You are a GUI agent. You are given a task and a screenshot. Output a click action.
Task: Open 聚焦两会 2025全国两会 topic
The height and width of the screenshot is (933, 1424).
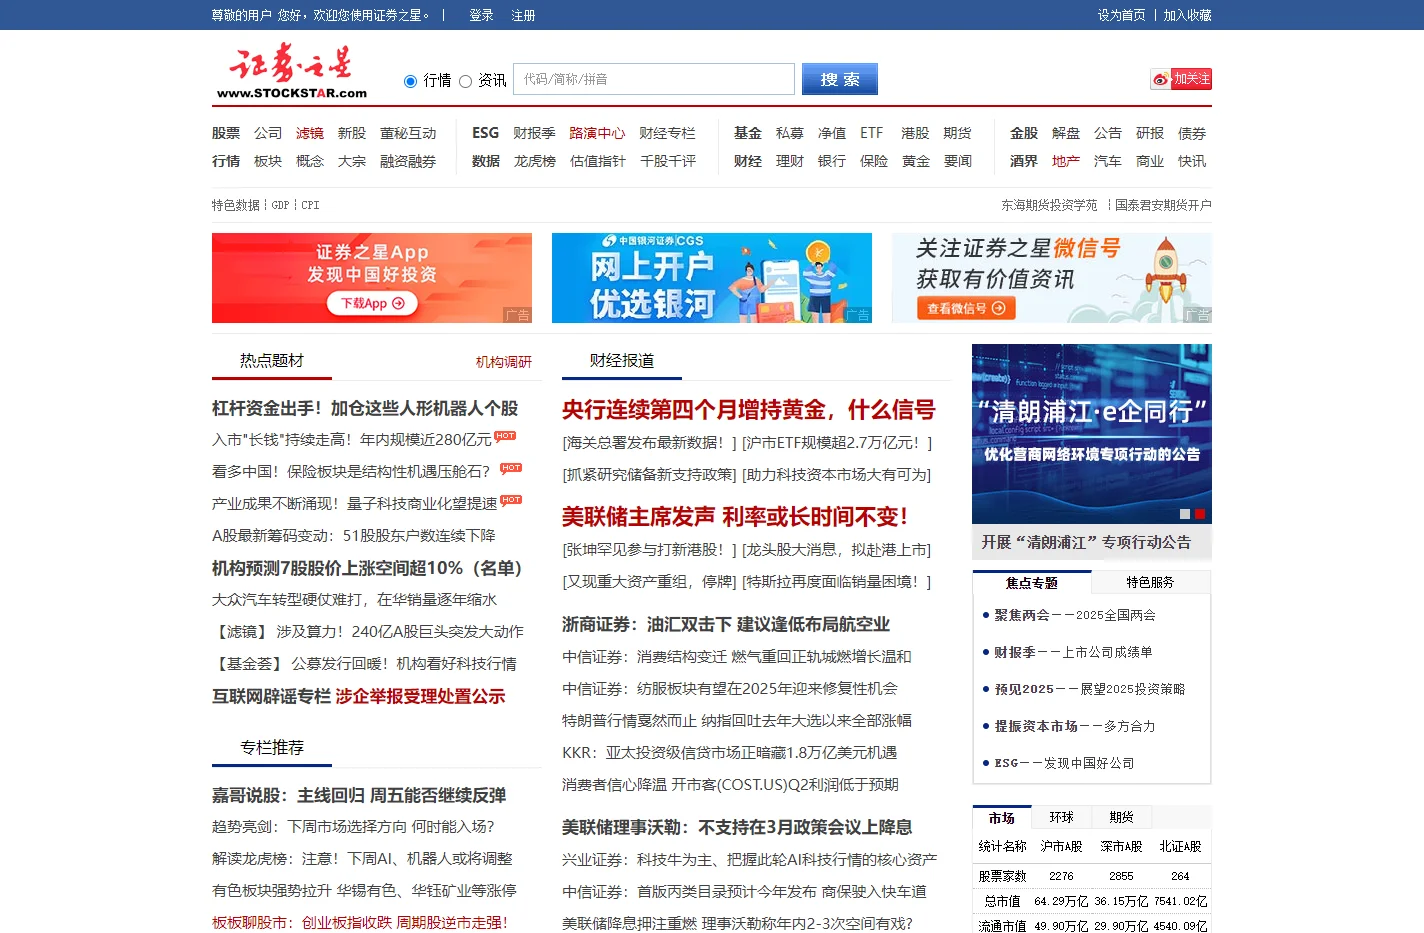tap(1075, 615)
